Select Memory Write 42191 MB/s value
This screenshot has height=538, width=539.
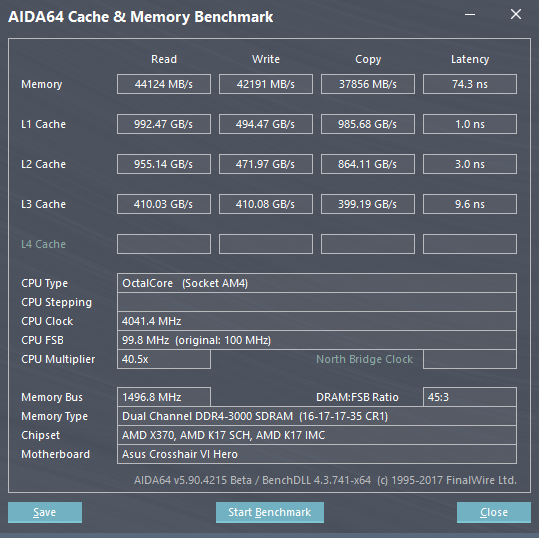pos(266,84)
